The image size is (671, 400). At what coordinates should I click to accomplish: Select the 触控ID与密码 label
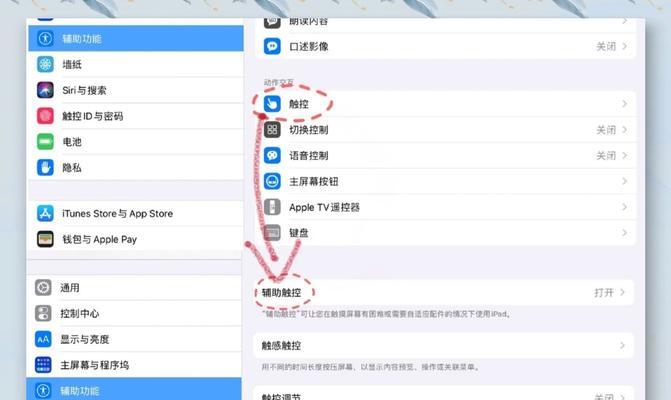93,116
